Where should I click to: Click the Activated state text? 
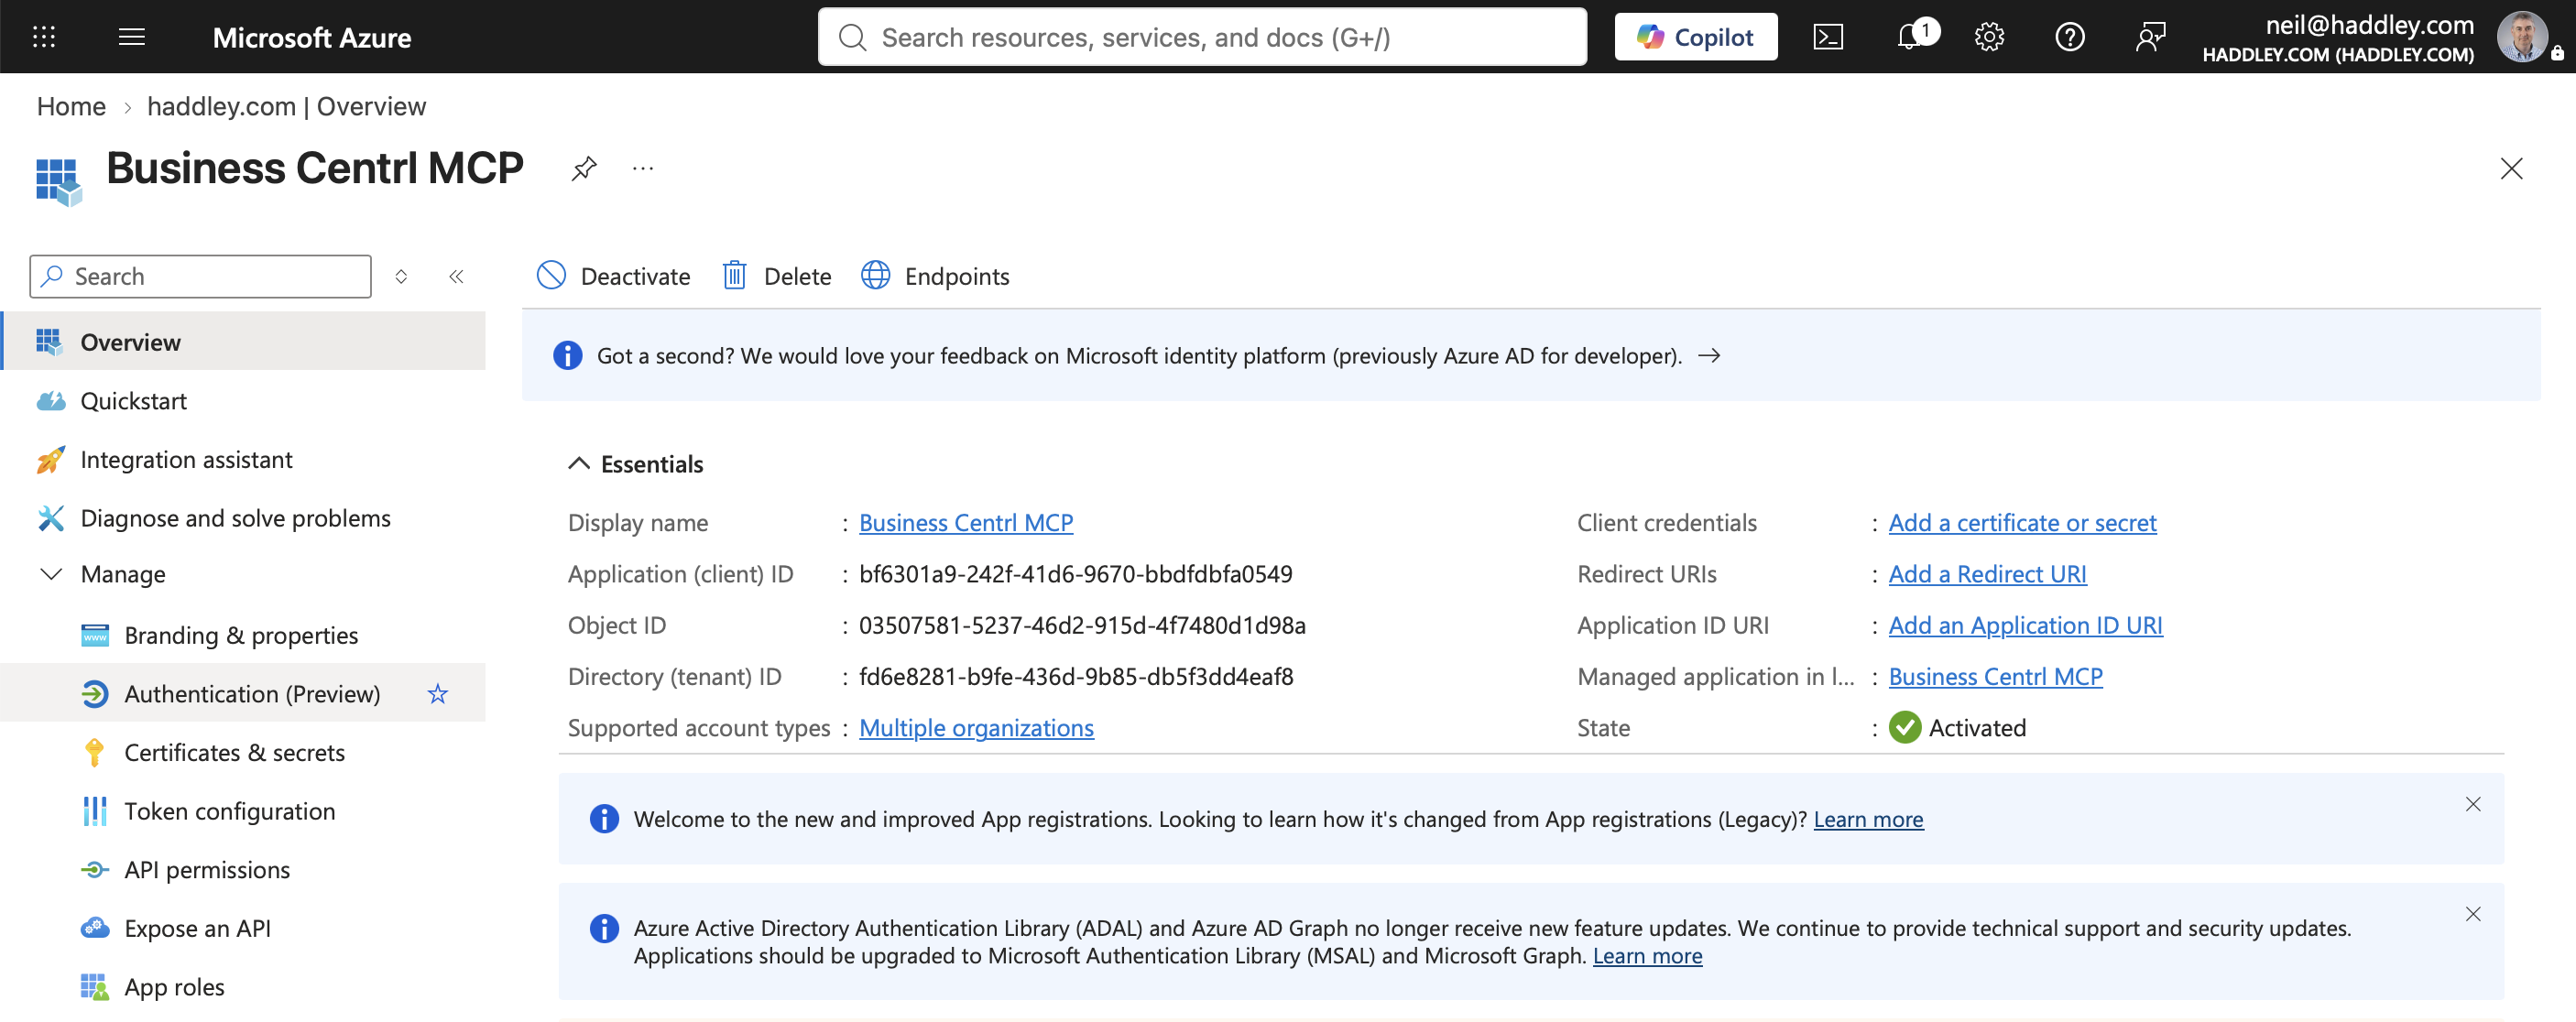point(1976,727)
